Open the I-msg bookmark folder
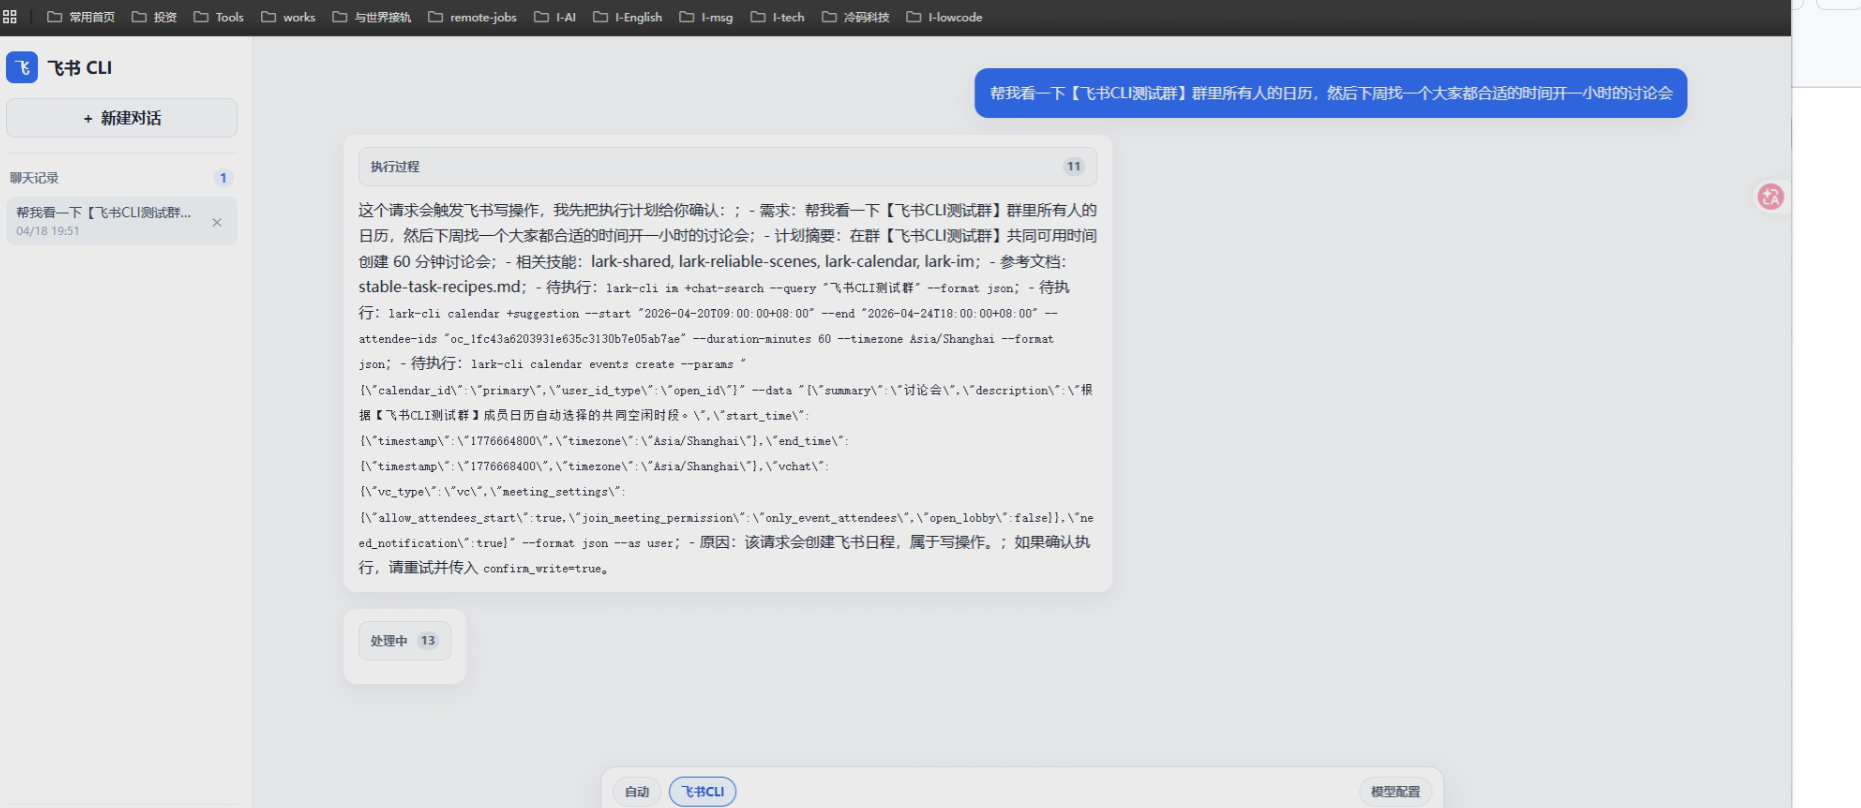 [706, 17]
